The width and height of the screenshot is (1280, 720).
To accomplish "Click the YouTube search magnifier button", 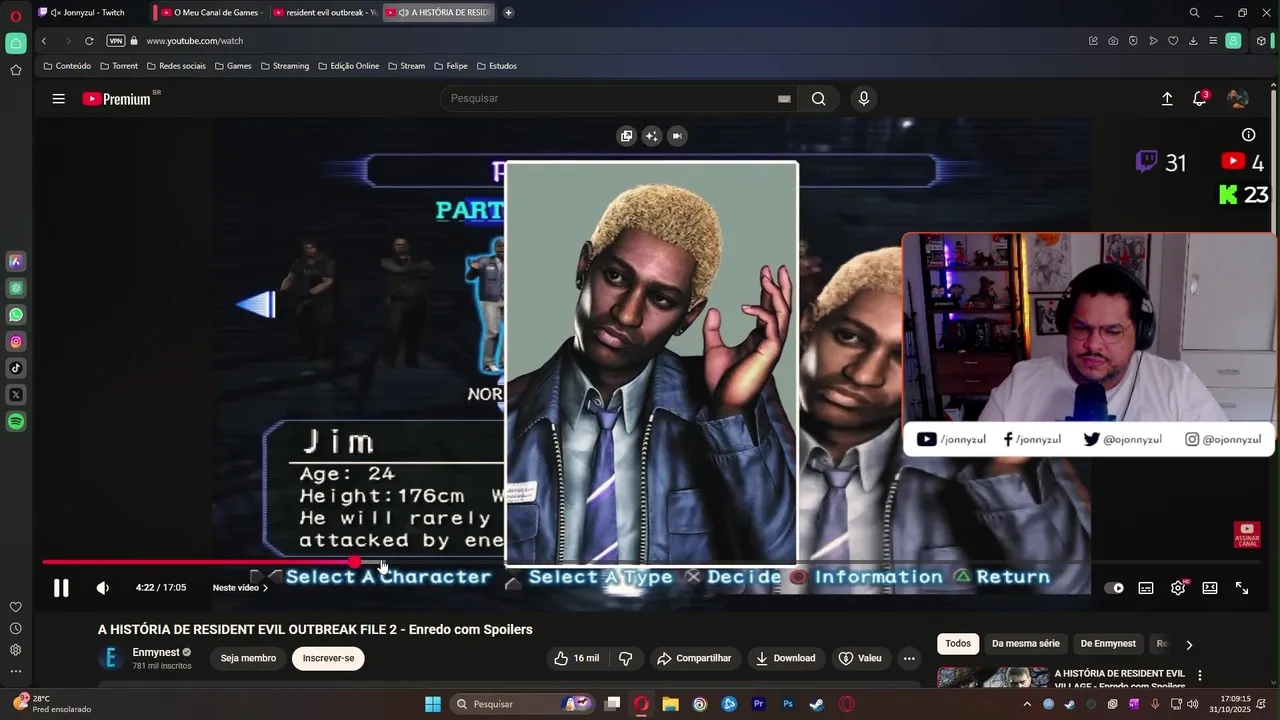I will [x=819, y=98].
